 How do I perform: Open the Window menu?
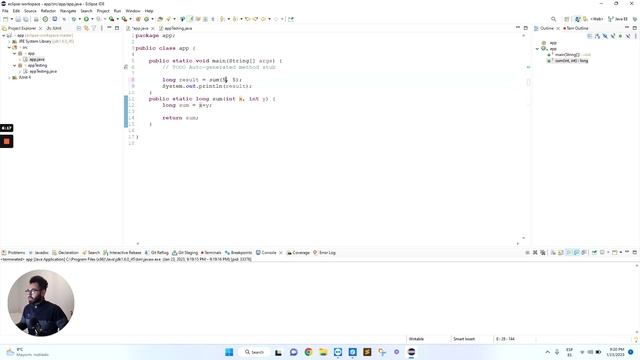pyautogui.click(x=133, y=11)
